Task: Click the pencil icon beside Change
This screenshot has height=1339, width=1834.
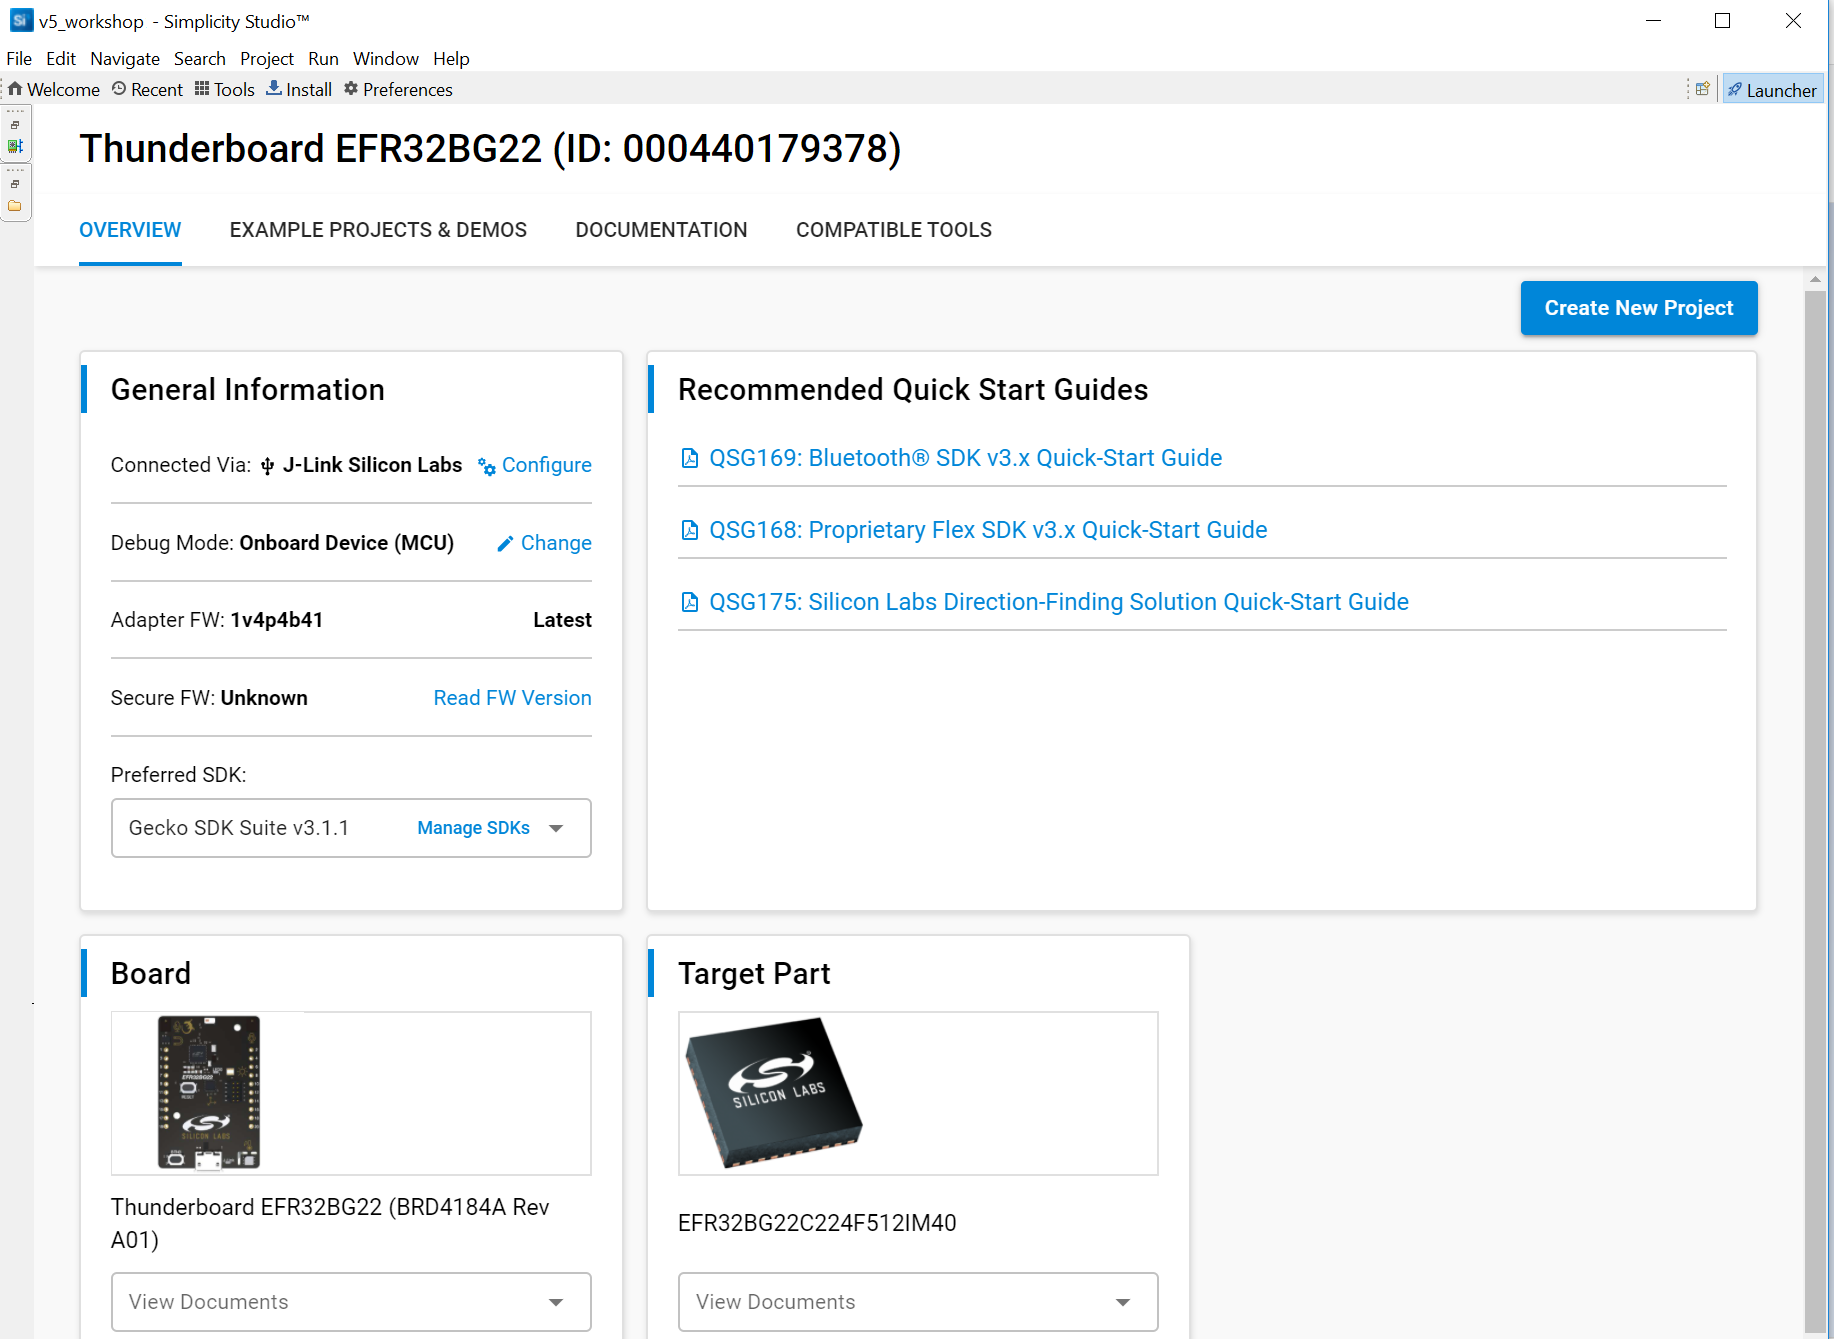Action: 505,543
